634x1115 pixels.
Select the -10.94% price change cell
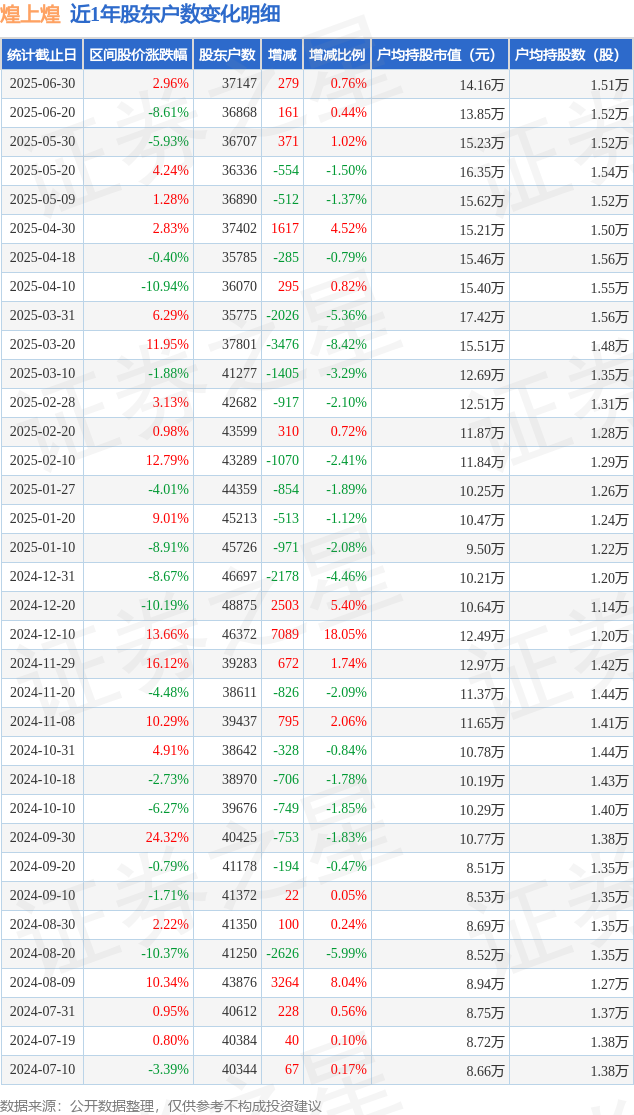[x=166, y=287]
